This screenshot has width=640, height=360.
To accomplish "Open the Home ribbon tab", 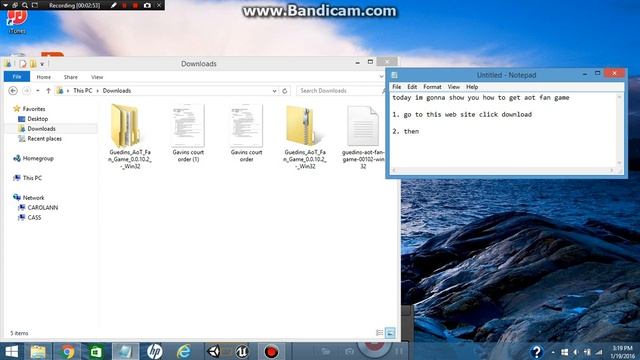I will pyautogui.click(x=44, y=77).
